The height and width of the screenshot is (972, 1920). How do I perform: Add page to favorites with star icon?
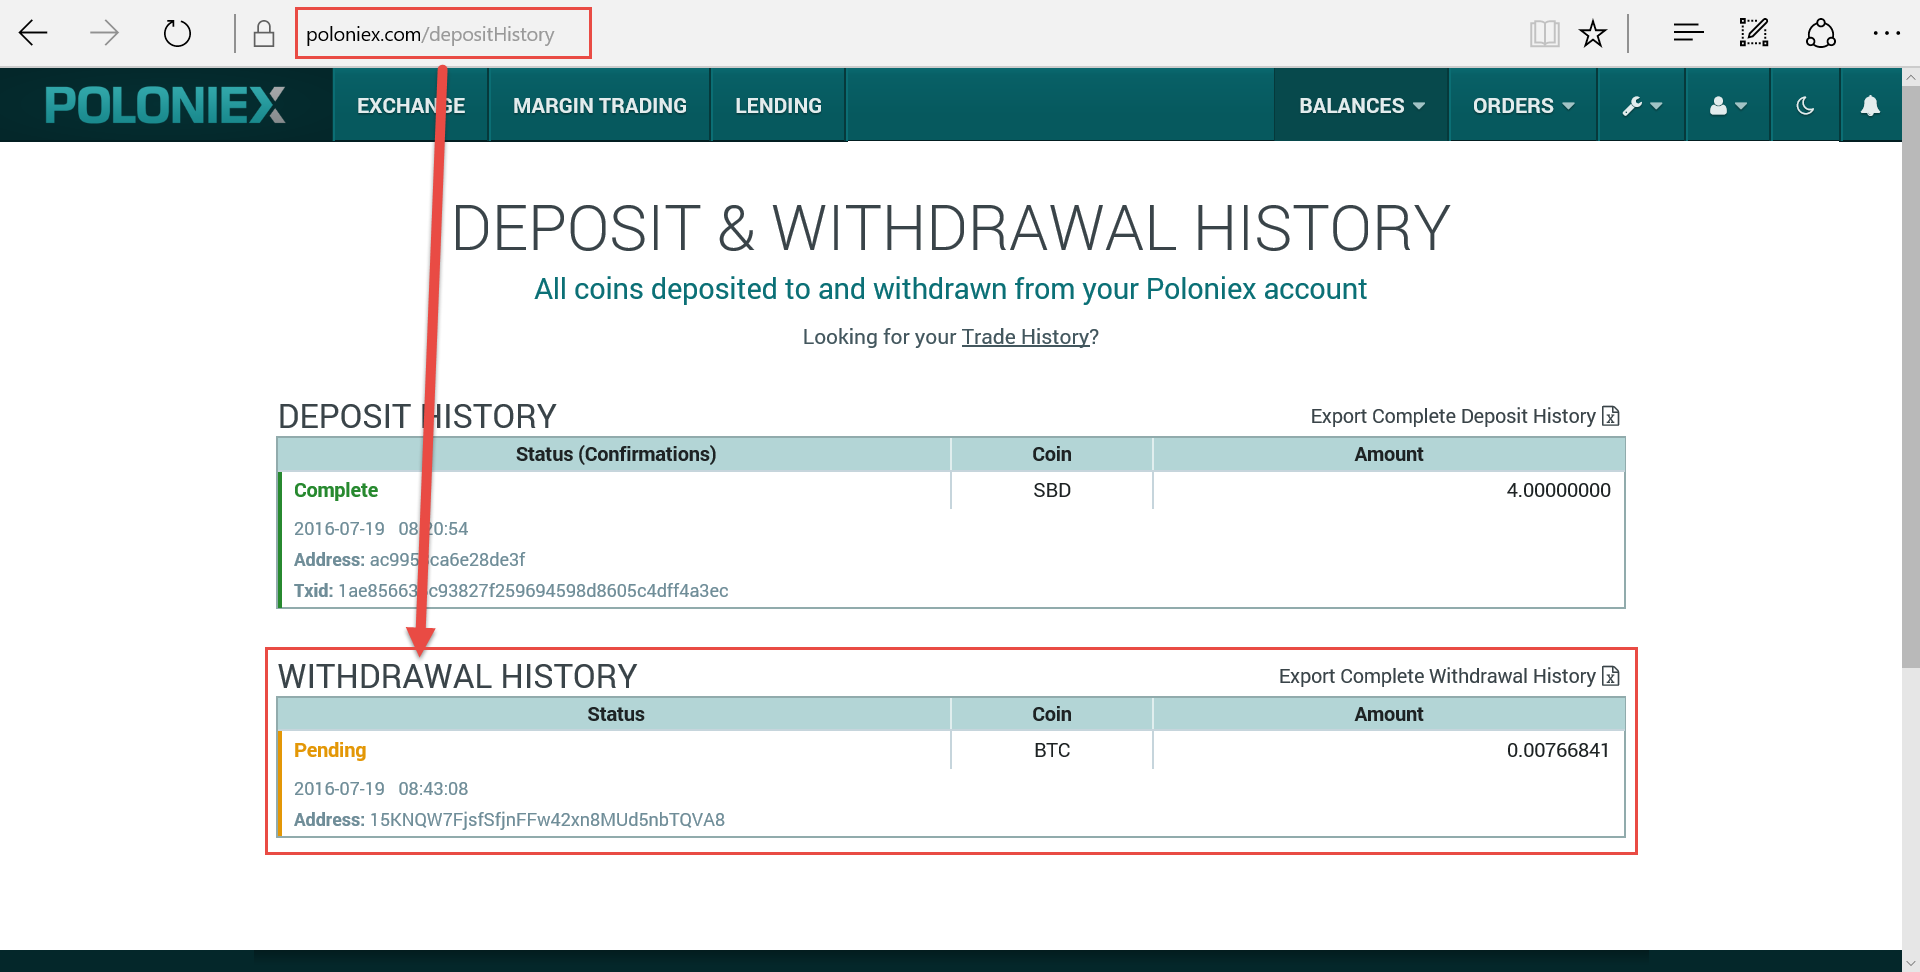point(1593,34)
